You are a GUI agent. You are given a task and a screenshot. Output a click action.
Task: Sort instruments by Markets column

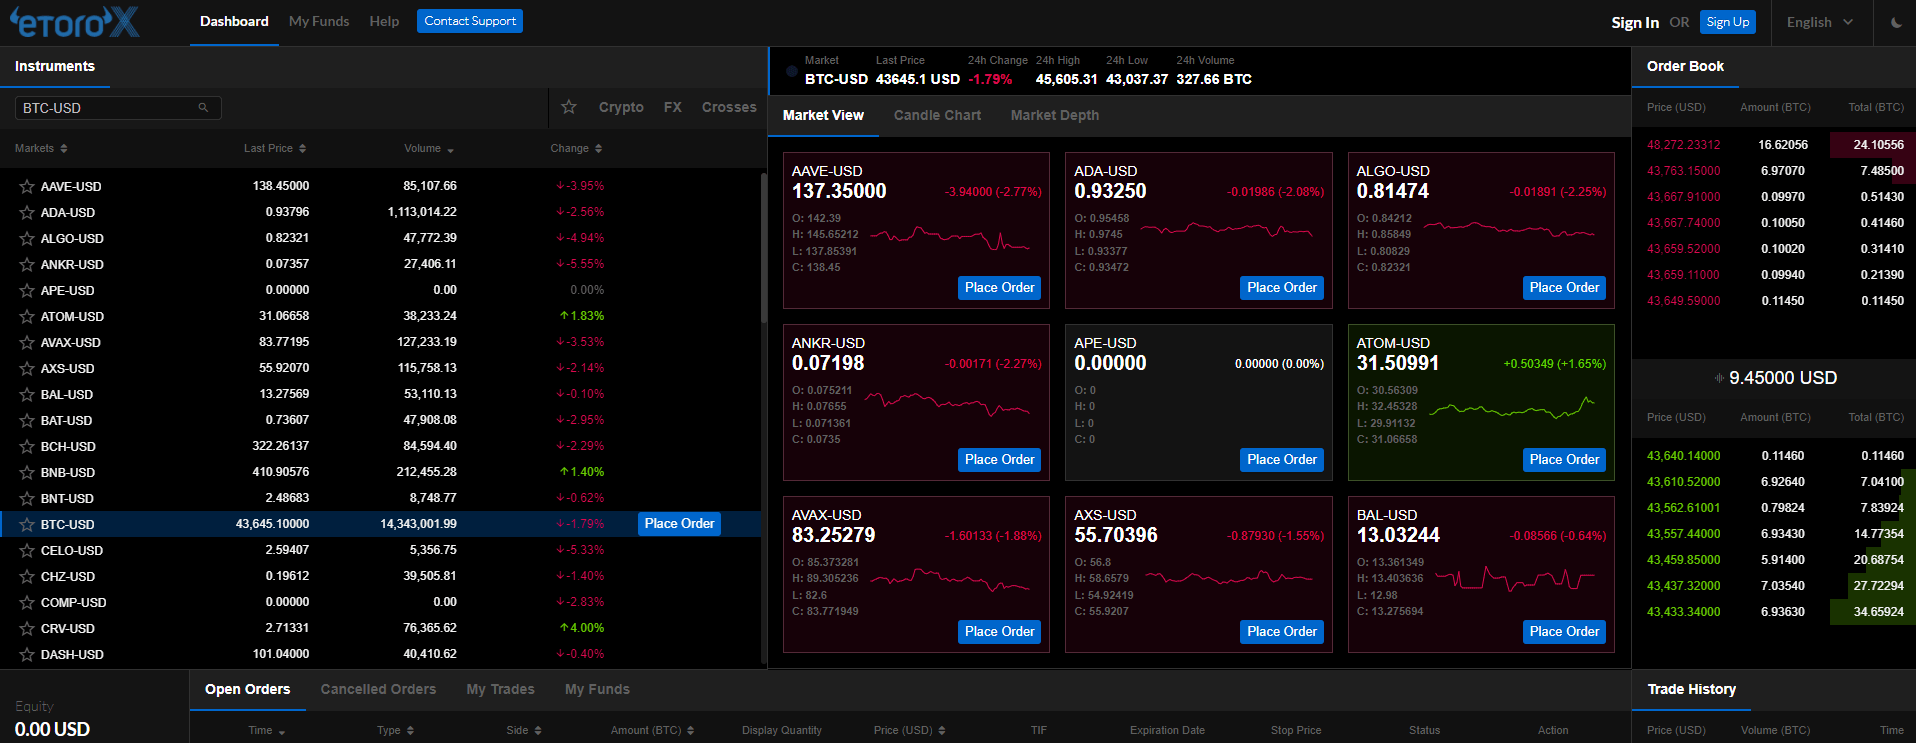click(x=41, y=148)
